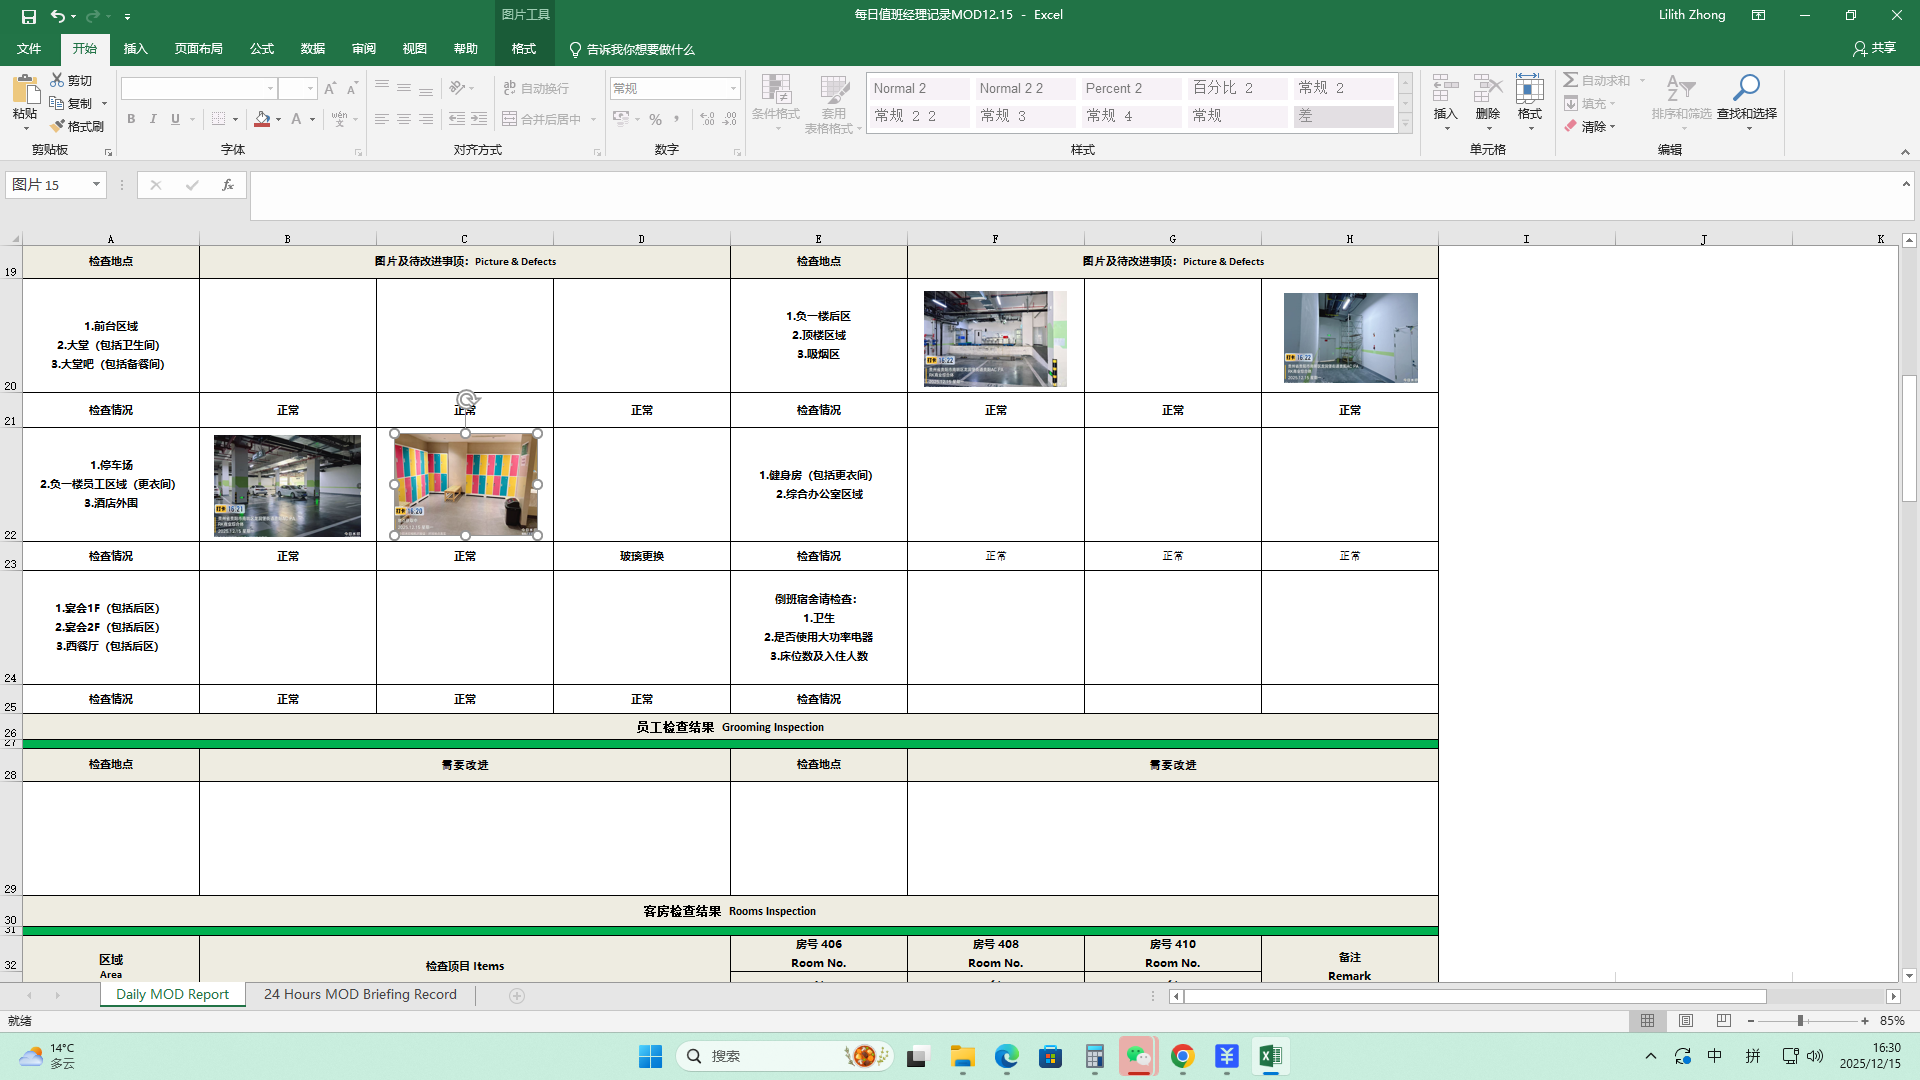
Task: Click the zoom slider handle
Action: (1800, 1021)
